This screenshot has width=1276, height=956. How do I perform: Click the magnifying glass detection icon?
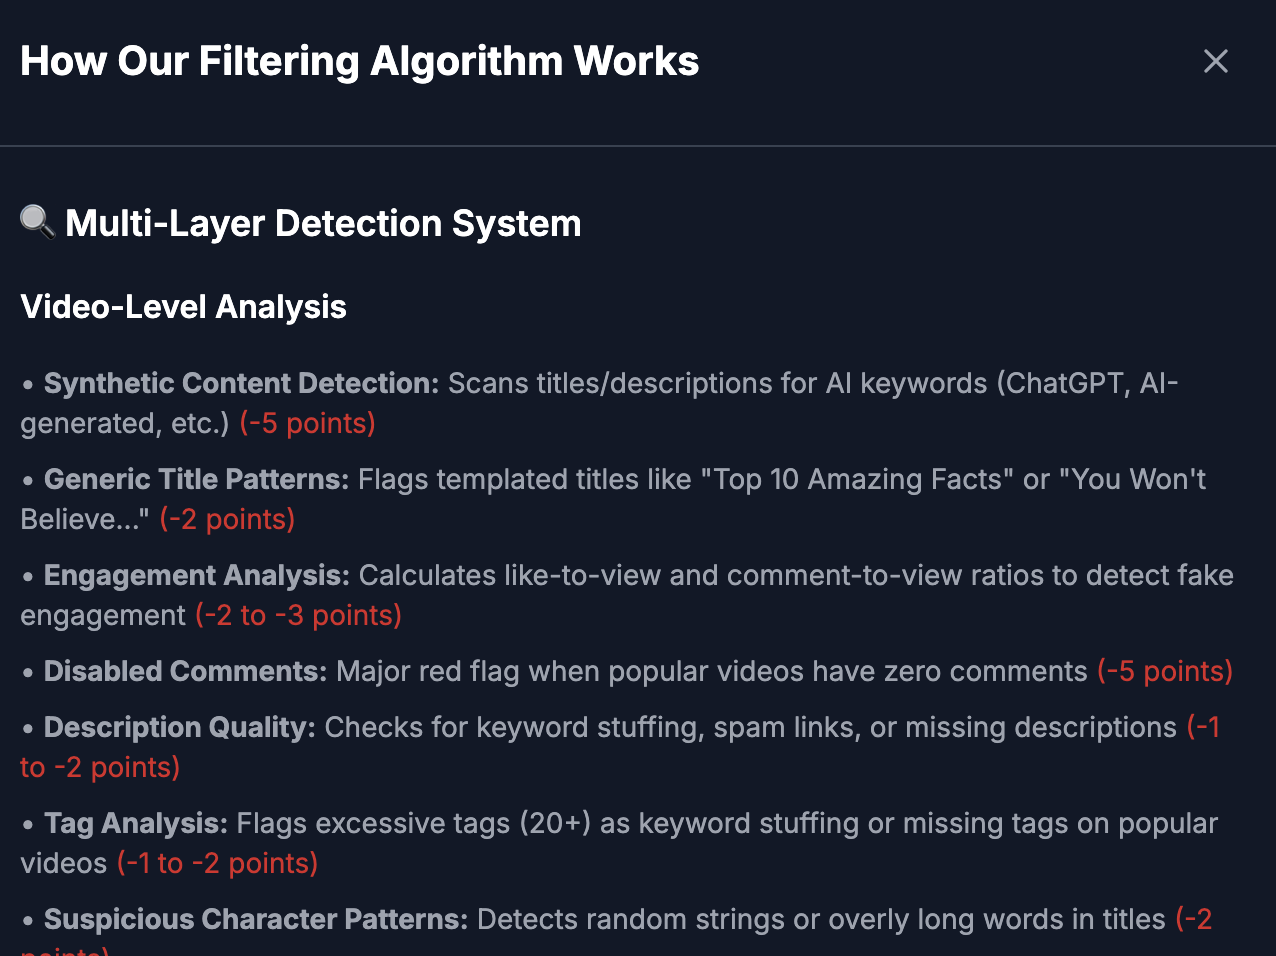click(x=36, y=222)
